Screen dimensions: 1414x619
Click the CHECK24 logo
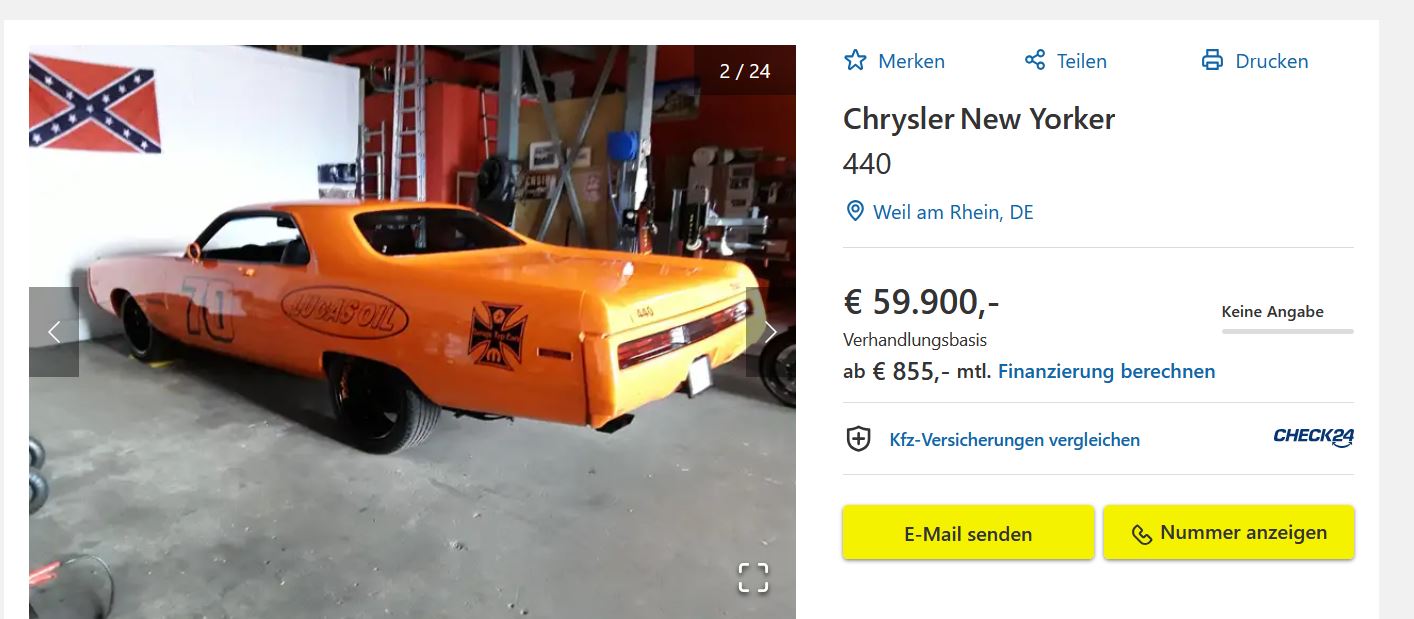click(1313, 437)
